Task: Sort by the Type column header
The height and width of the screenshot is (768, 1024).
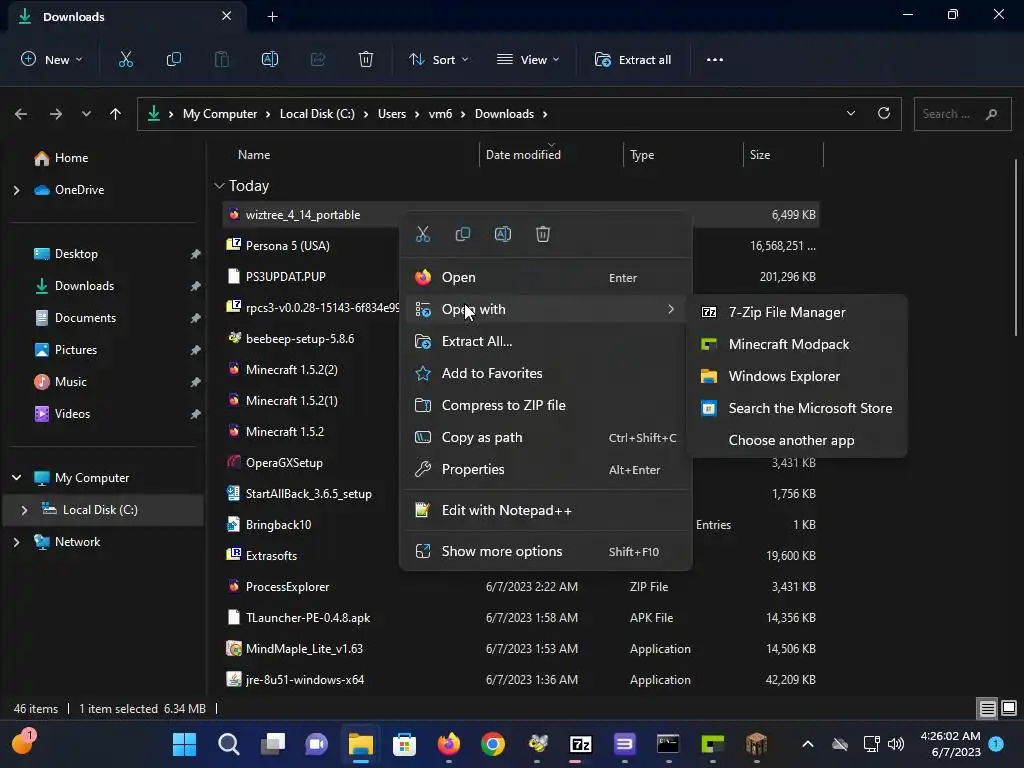Action: (x=642, y=155)
